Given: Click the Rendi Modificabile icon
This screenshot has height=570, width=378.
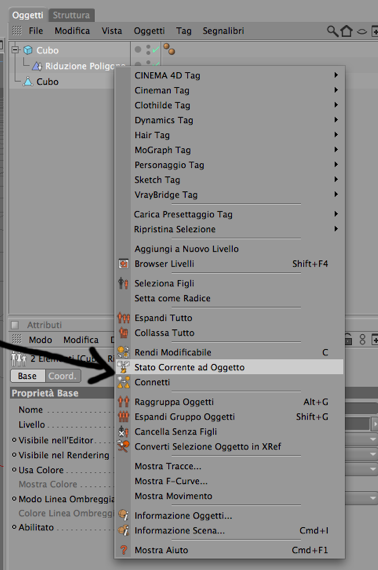Looking at the screenshot, I should [123, 352].
